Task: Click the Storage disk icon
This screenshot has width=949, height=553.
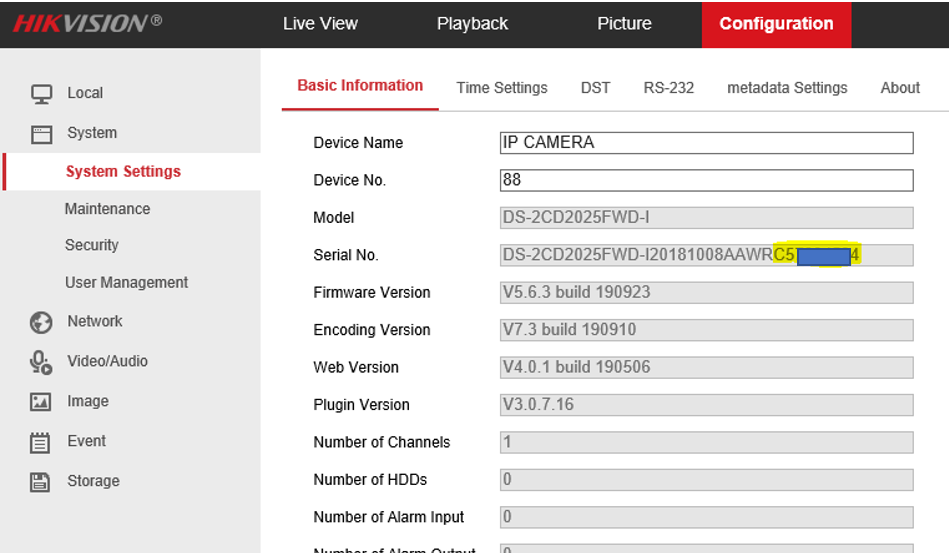Action: tap(41, 482)
